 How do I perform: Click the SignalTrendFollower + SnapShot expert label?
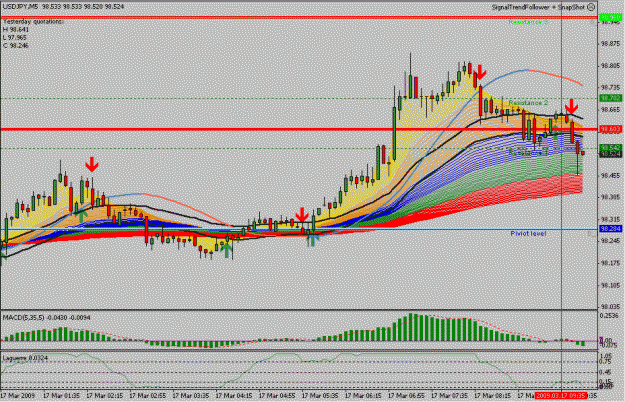coord(539,7)
